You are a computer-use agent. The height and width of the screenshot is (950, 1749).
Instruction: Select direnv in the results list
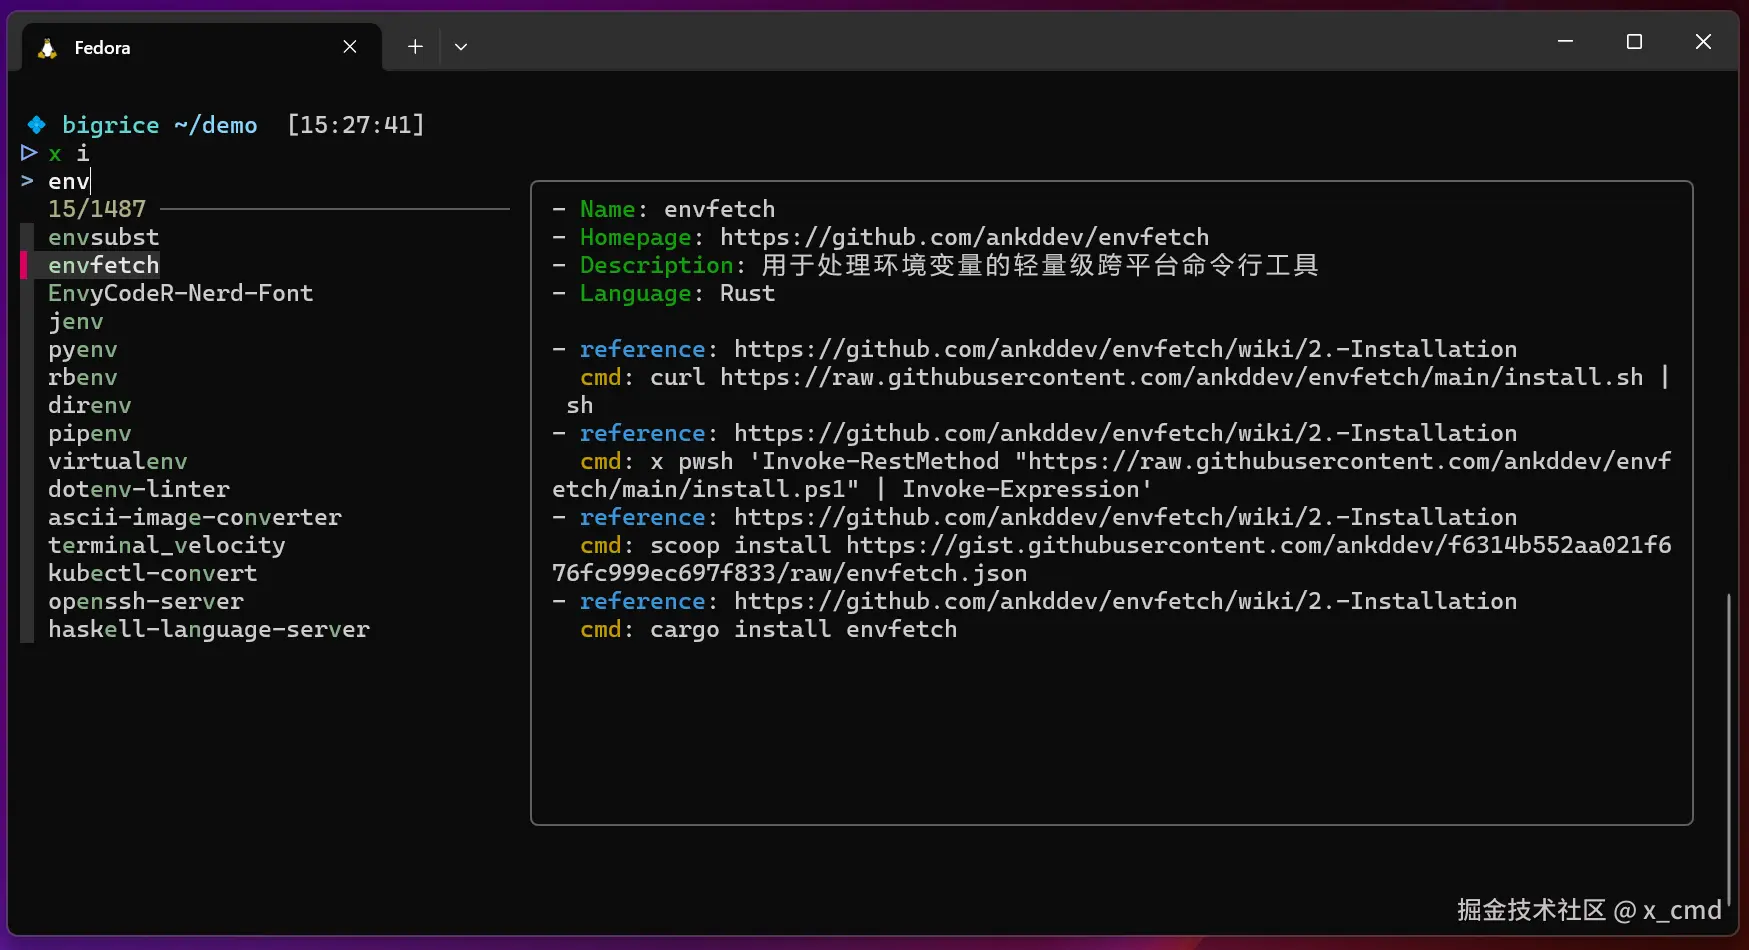(90, 405)
